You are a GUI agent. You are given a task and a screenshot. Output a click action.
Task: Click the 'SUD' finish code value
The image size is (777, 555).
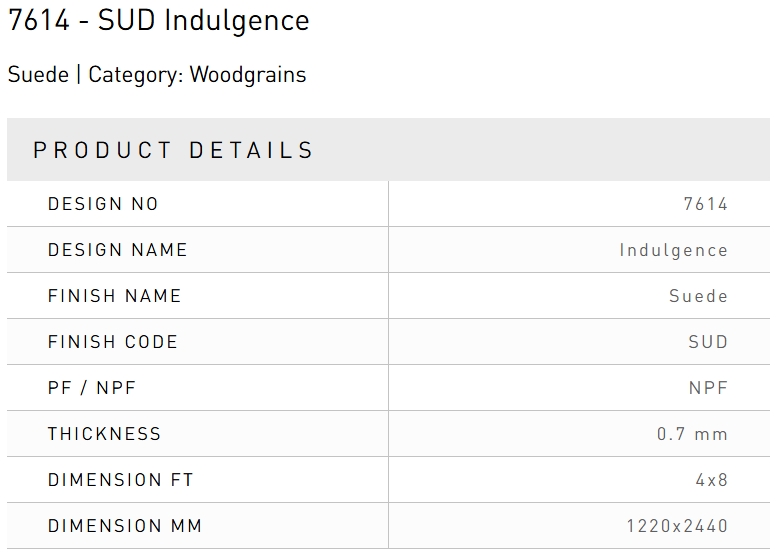pos(708,342)
